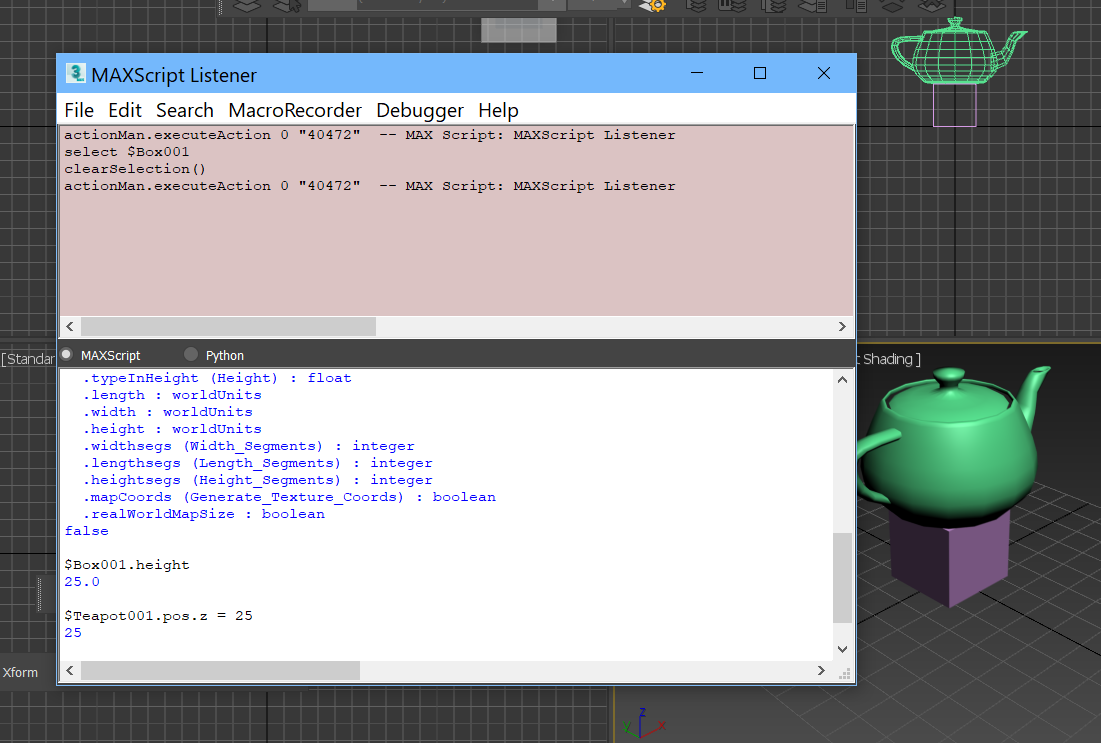Click the macro recorder pane horizontal scrollbar thumb
The height and width of the screenshot is (743, 1101).
228,327
